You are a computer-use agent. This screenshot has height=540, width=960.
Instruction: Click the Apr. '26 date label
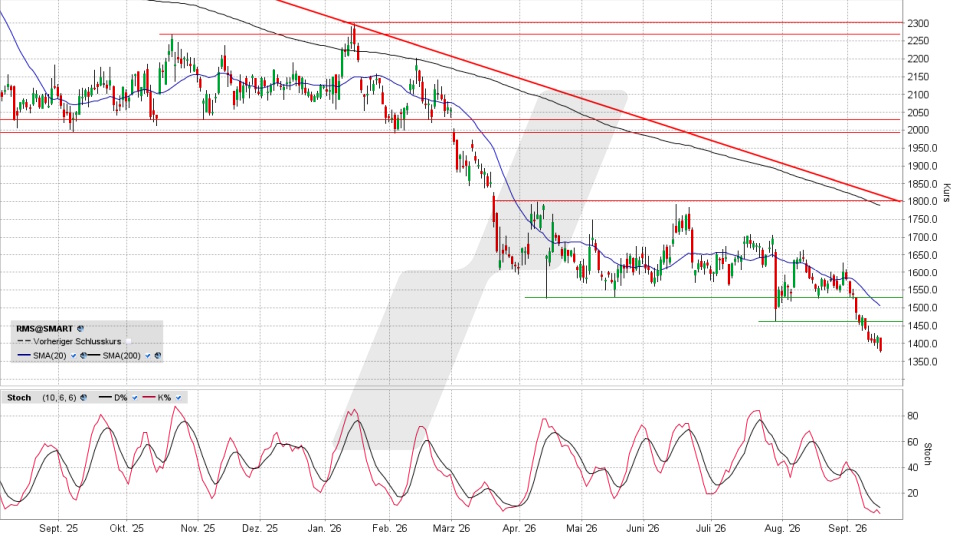519,528
